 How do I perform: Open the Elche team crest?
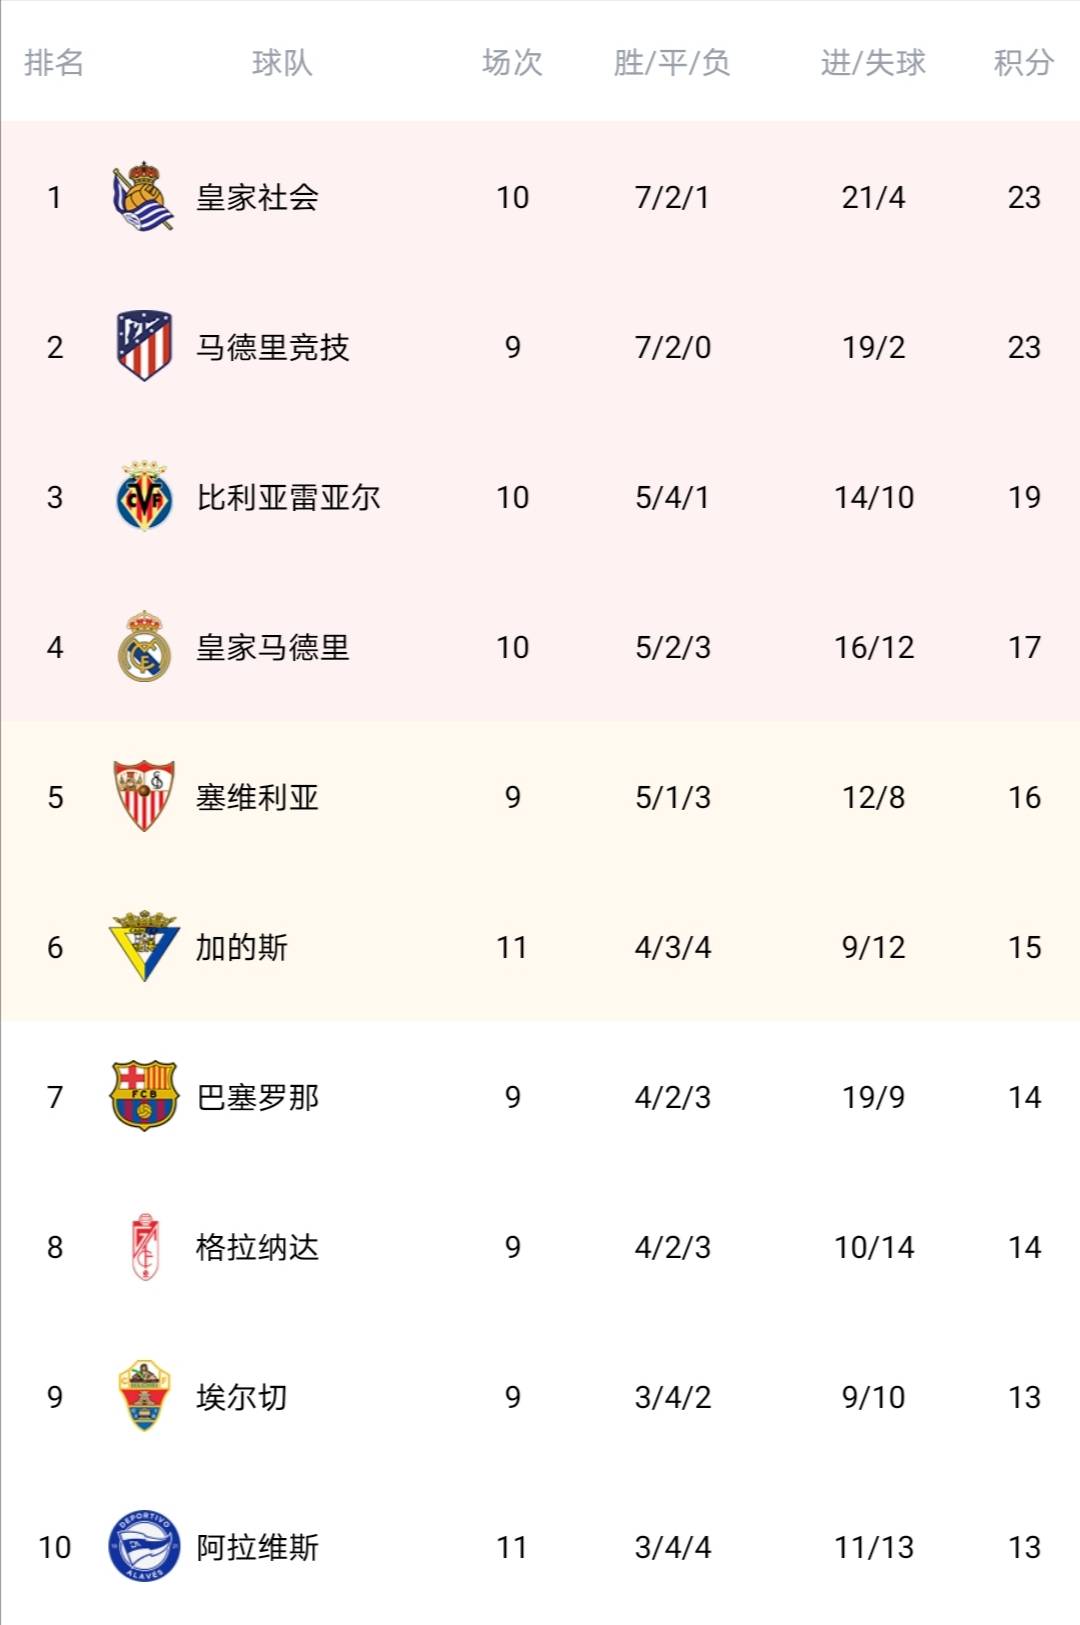coord(144,1396)
